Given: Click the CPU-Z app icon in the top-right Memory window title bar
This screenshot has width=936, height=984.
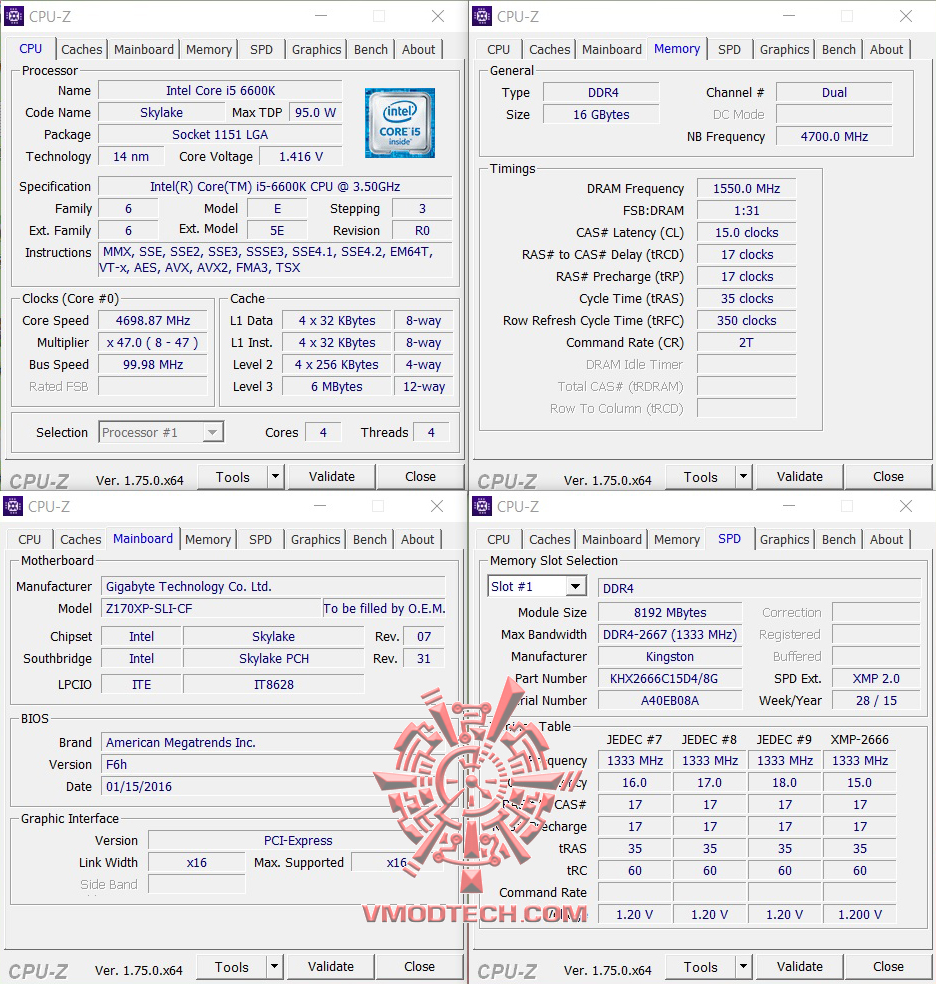Looking at the screenshot, I should point(482,16).
